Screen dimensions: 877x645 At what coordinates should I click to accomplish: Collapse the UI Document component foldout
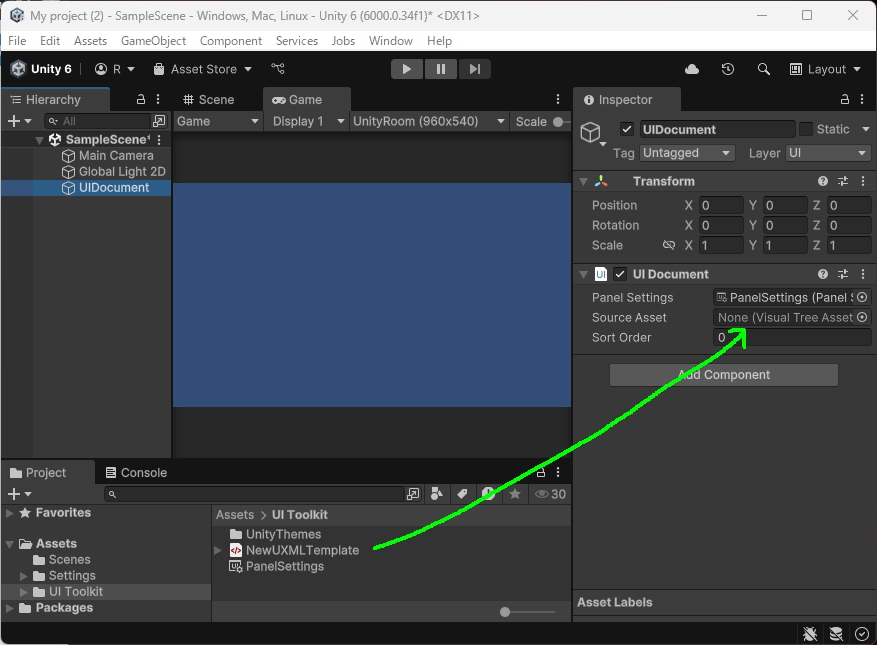pyautogui.click(x=583, y=274)
